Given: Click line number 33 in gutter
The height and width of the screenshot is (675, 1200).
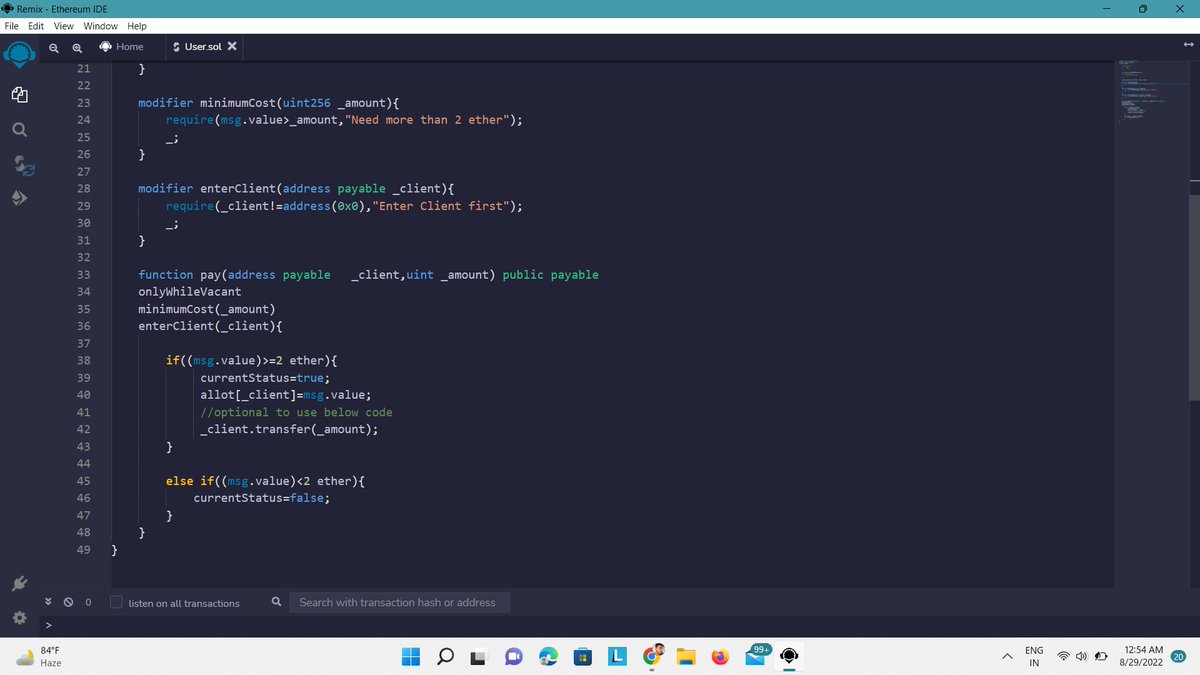Looking at the screenshot, I should click(x=83, y=274).
